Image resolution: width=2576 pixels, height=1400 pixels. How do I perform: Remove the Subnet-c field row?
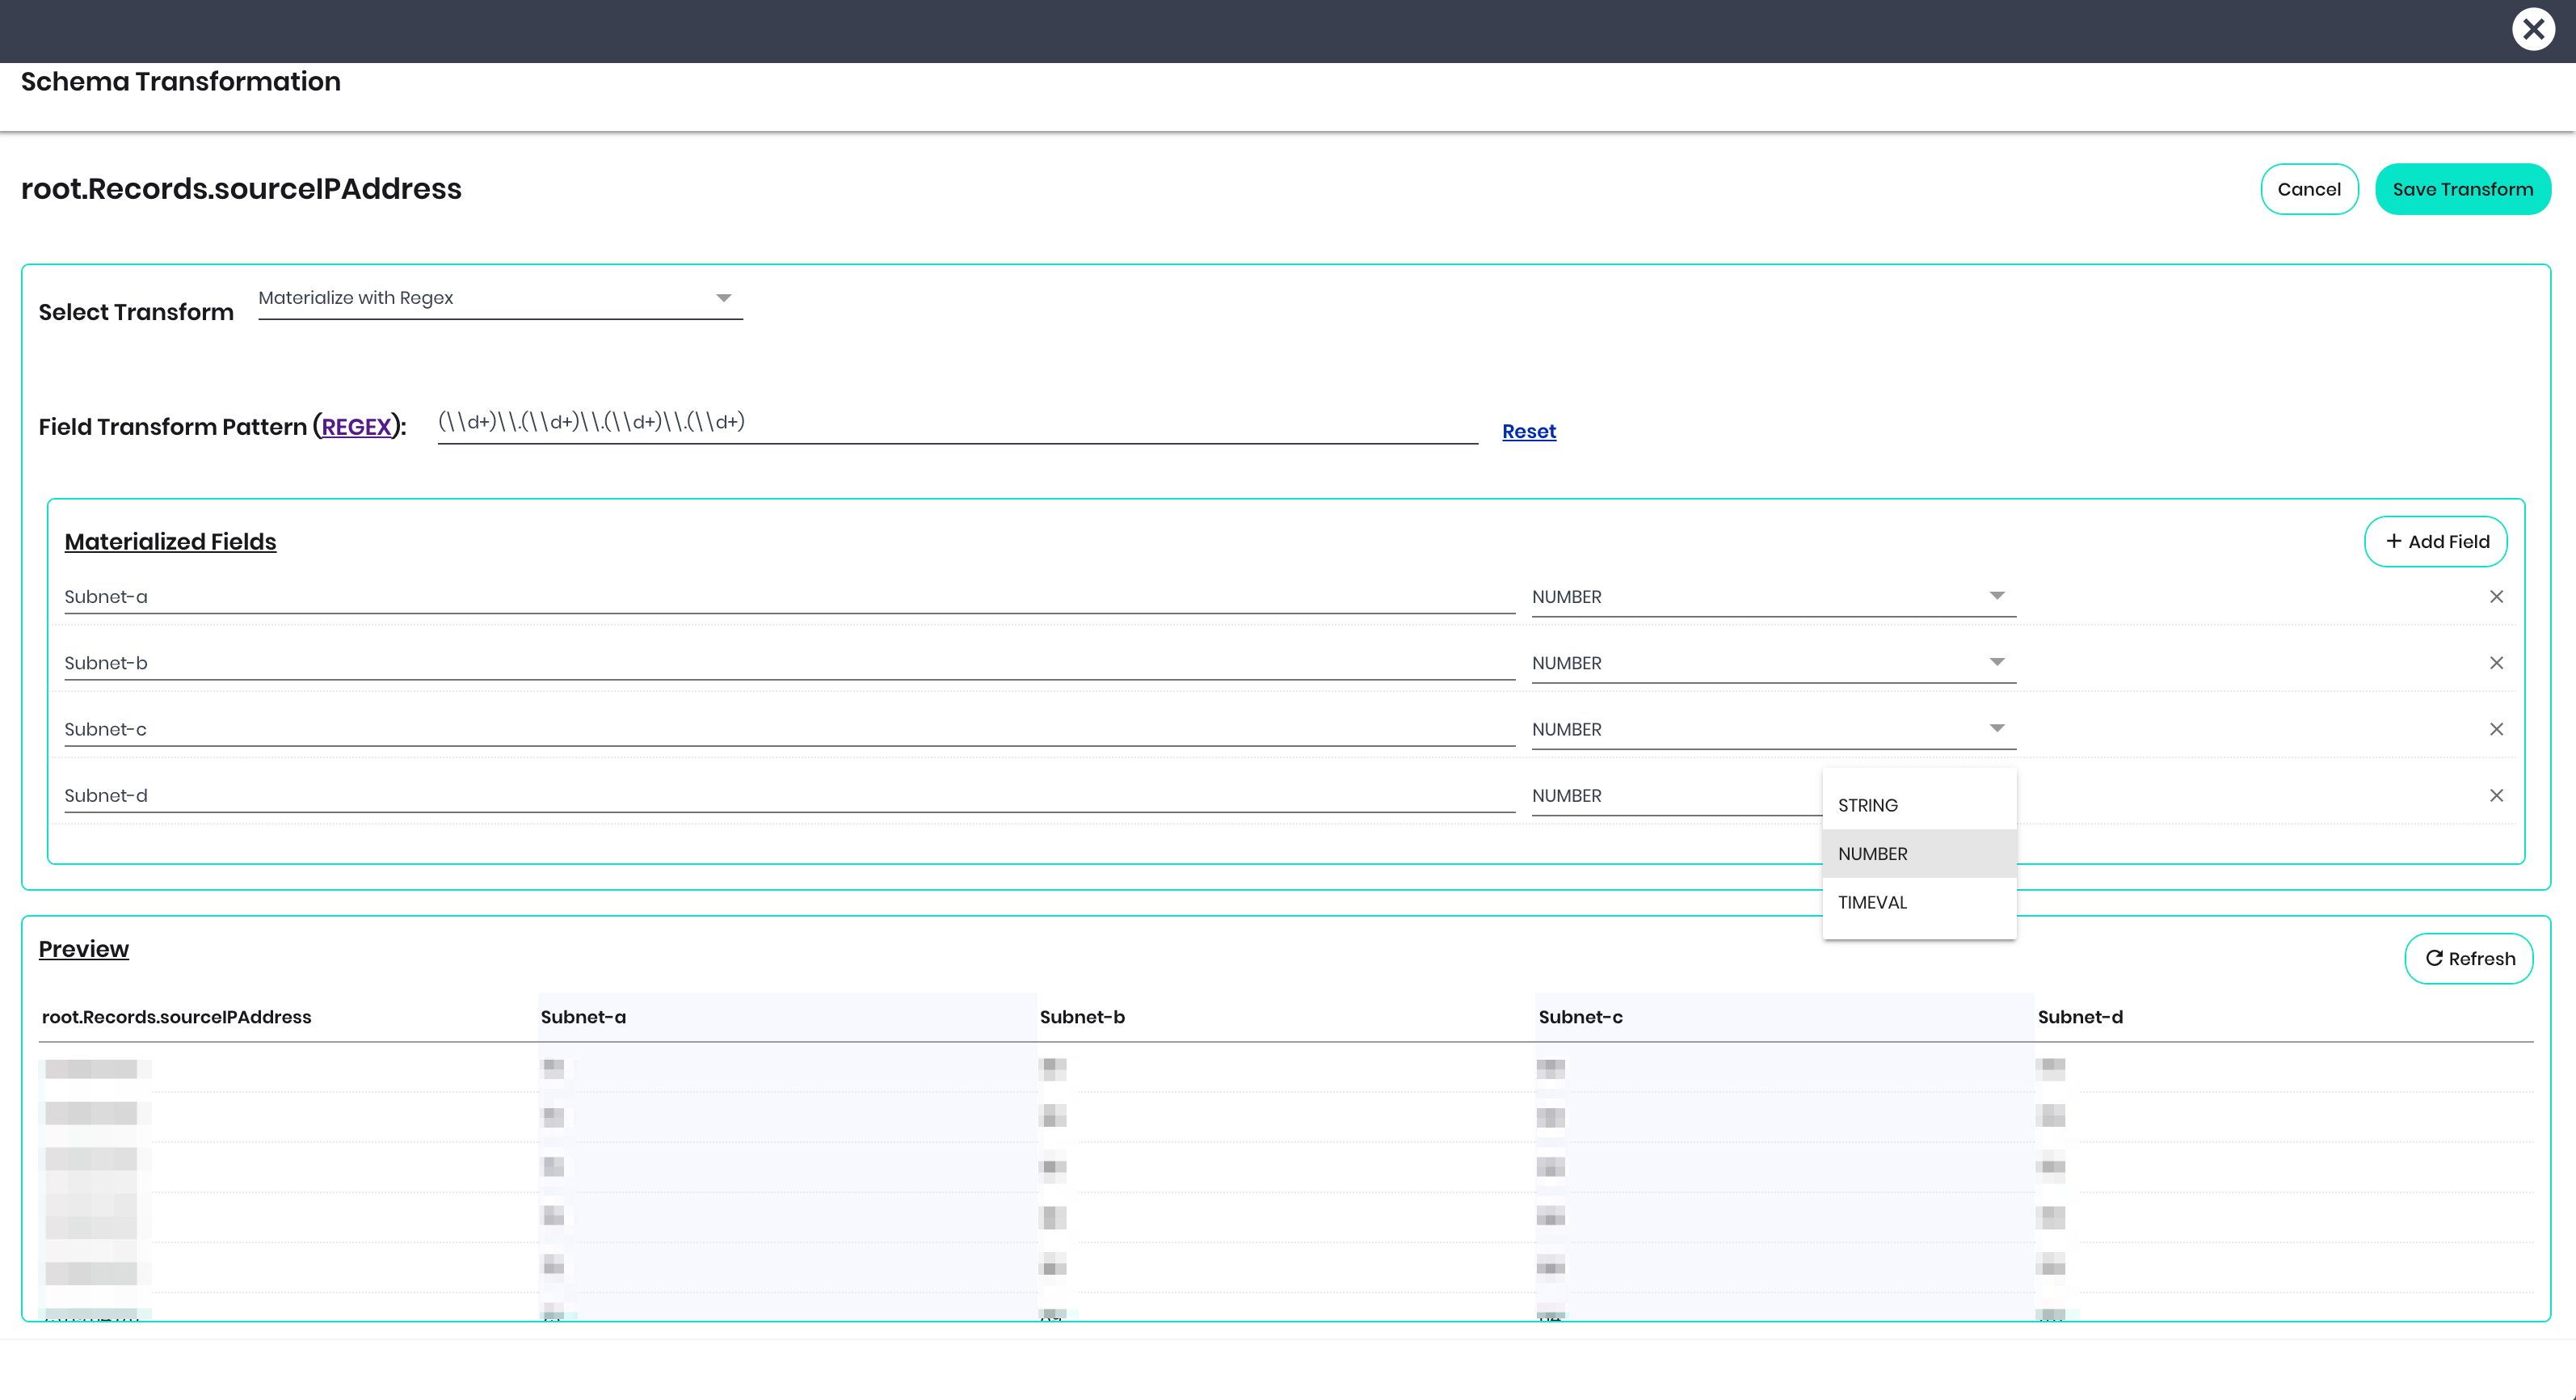tap(2496, 729)
